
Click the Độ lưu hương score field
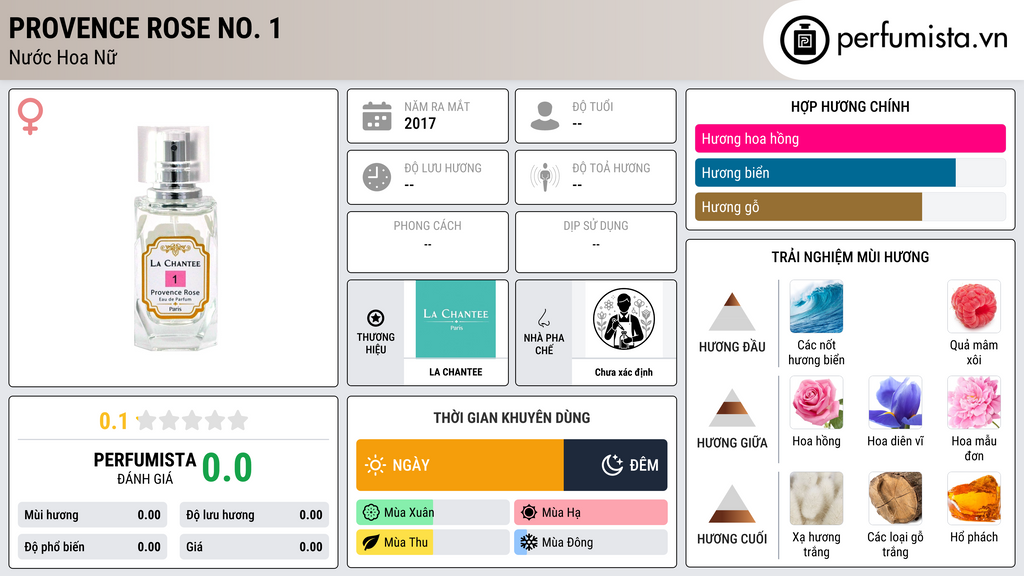254,515
